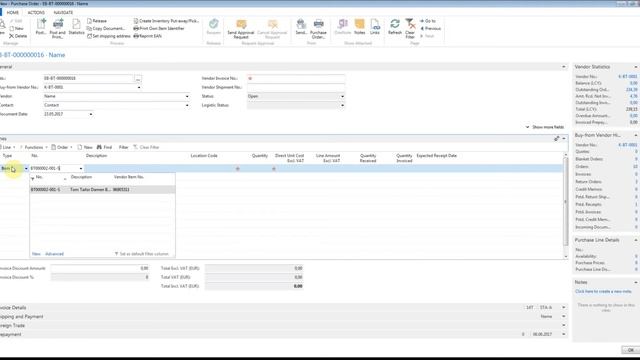Collapse the General section
Screen dimensions: 640x360
point(564,67)
